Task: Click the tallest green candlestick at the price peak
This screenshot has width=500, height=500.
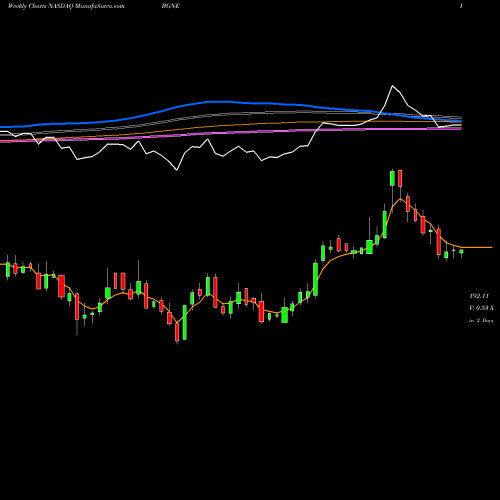Action: click(392, 178)
